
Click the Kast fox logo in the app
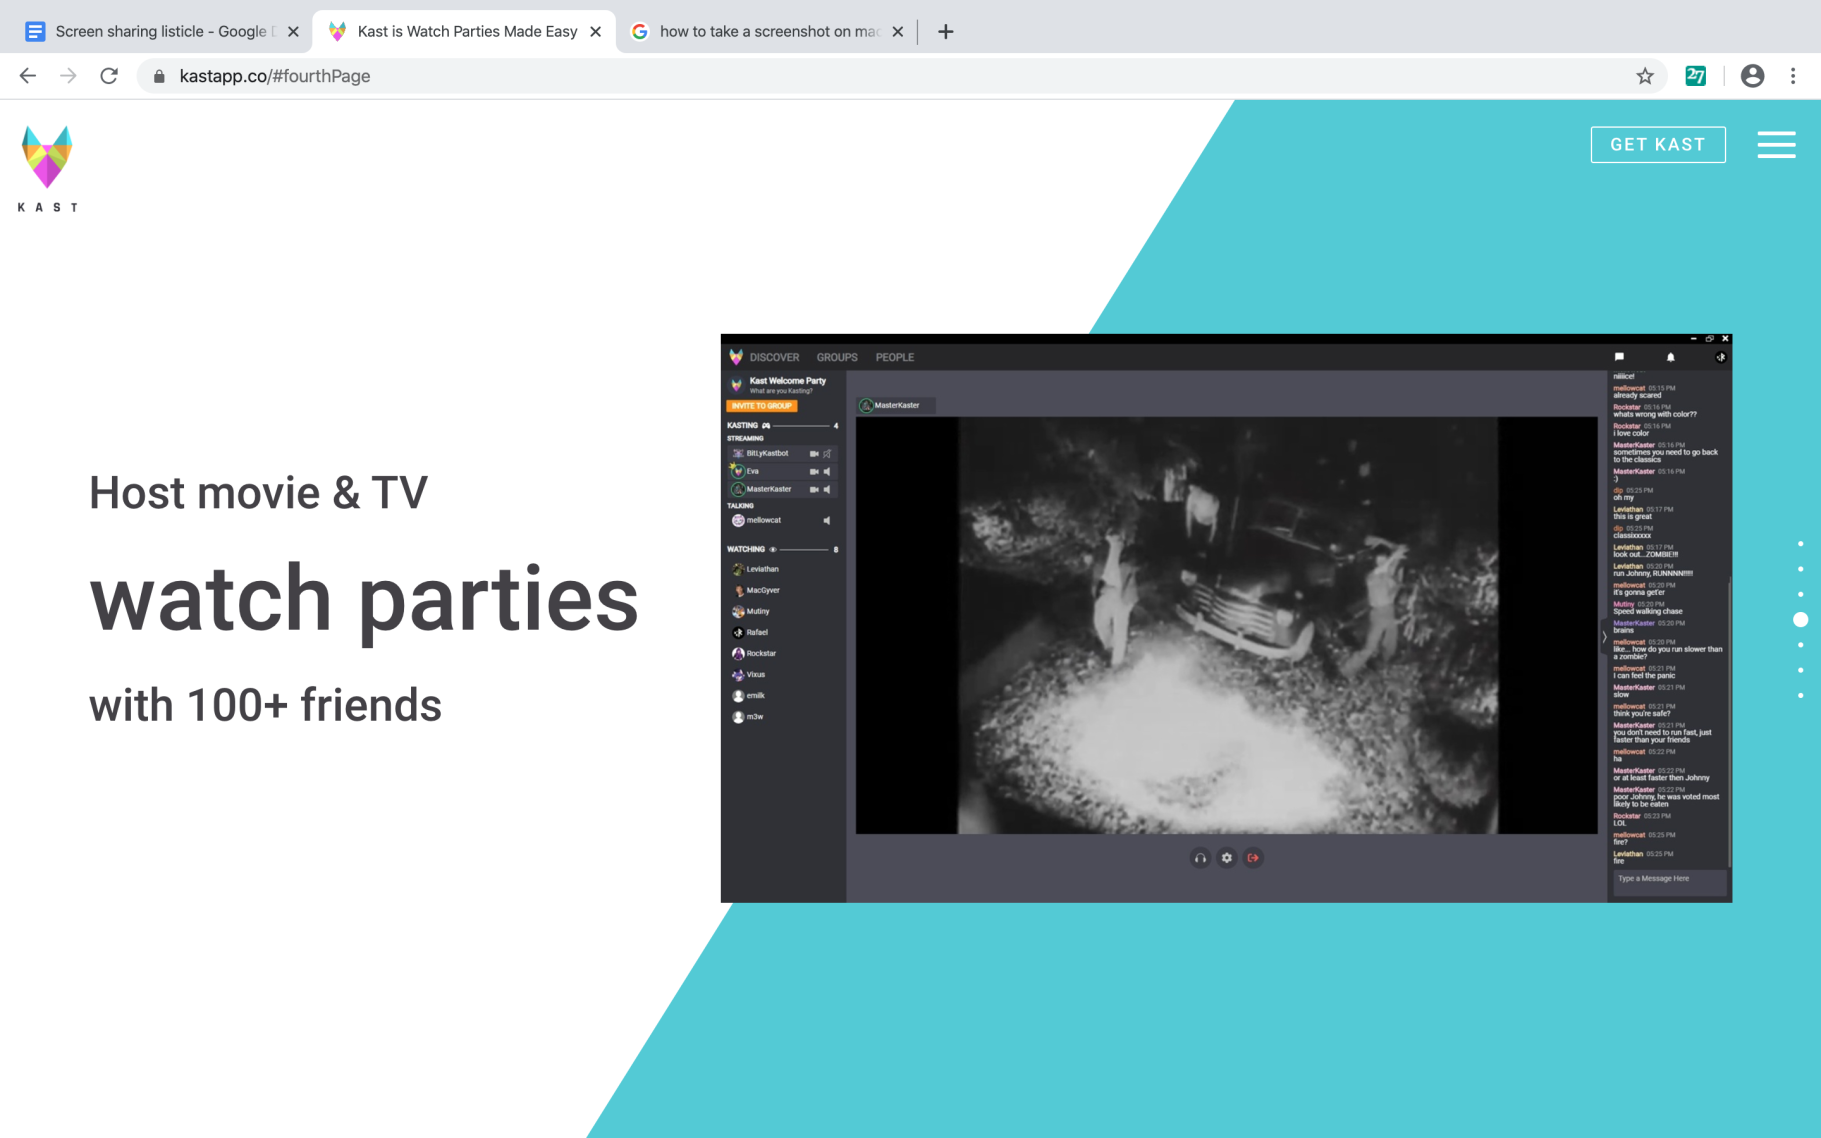[x=737, y=357]
